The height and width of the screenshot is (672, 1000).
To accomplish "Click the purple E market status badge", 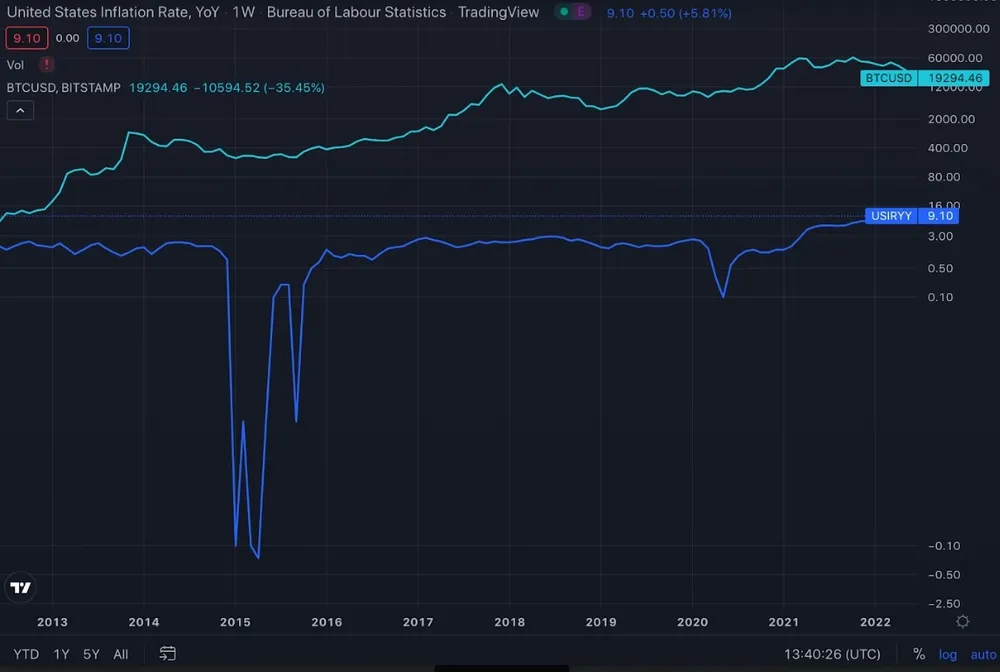I will [581, 13].
